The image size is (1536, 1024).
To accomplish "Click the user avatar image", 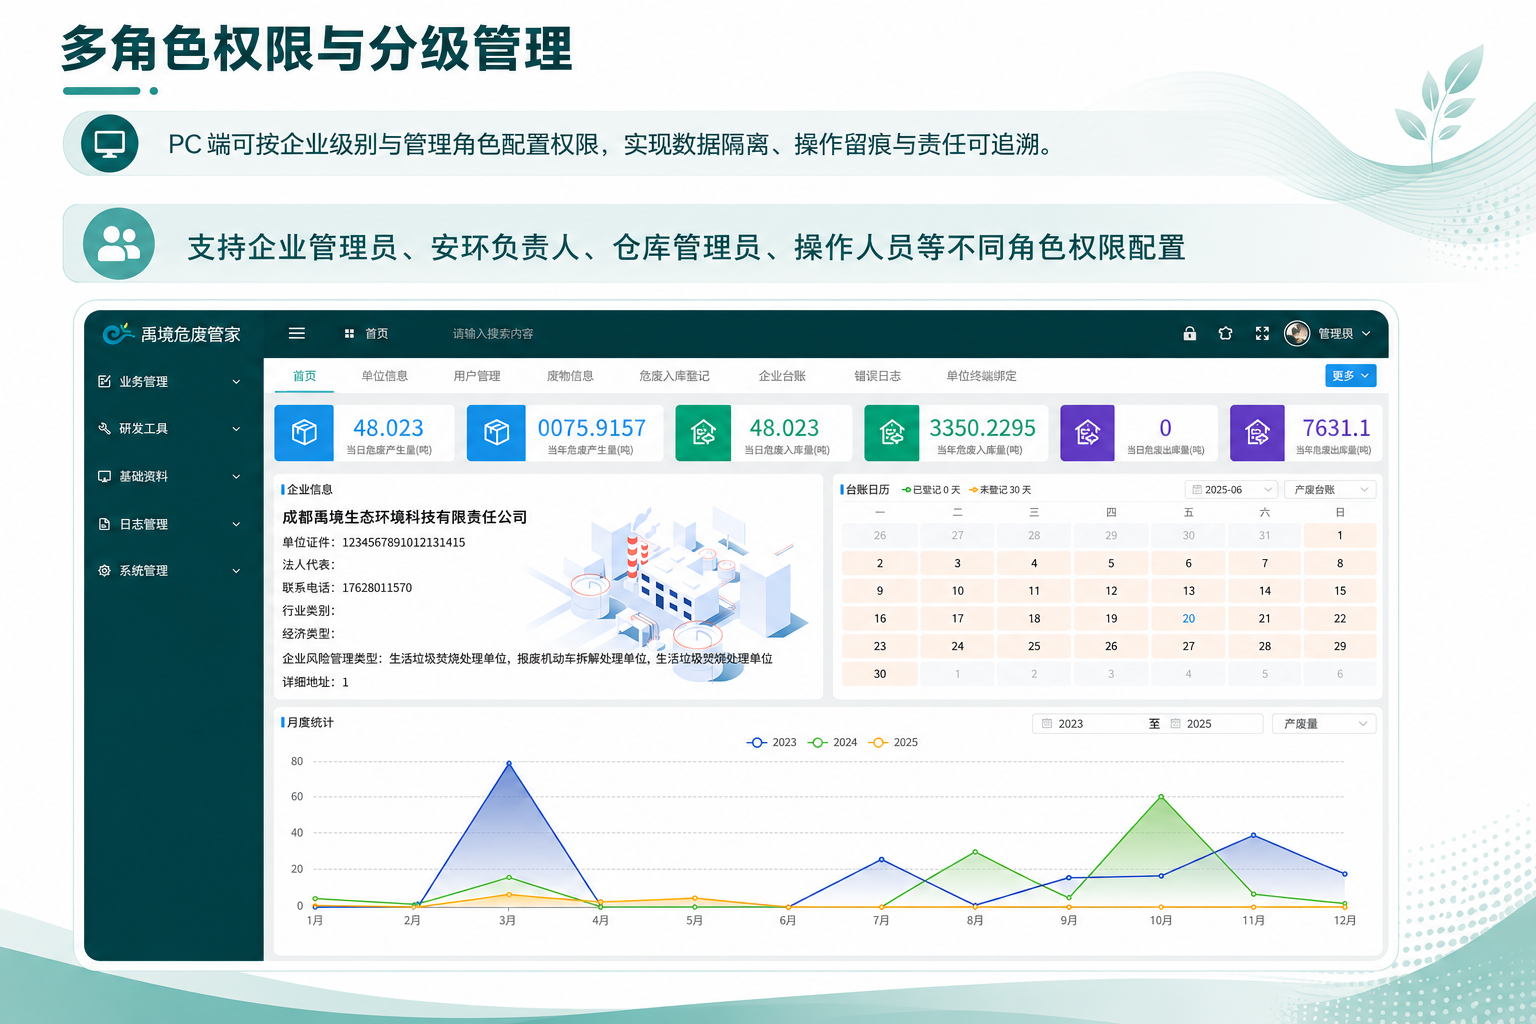I will (1297, 333).
